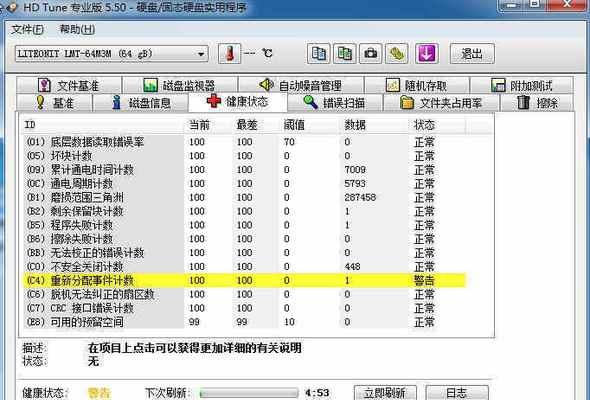Open the 帮助 menu
The height and width of the screenshot is (400, 590).
pyautogui.click(x=77, y=29)
